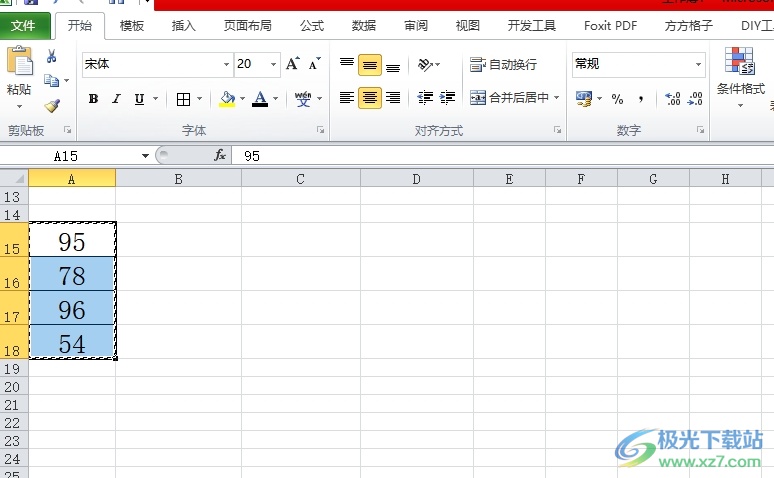This screenshot has height=478, width=774.
Task: Click the 合并后居中 merge button
Action: [x=510, y=98]
